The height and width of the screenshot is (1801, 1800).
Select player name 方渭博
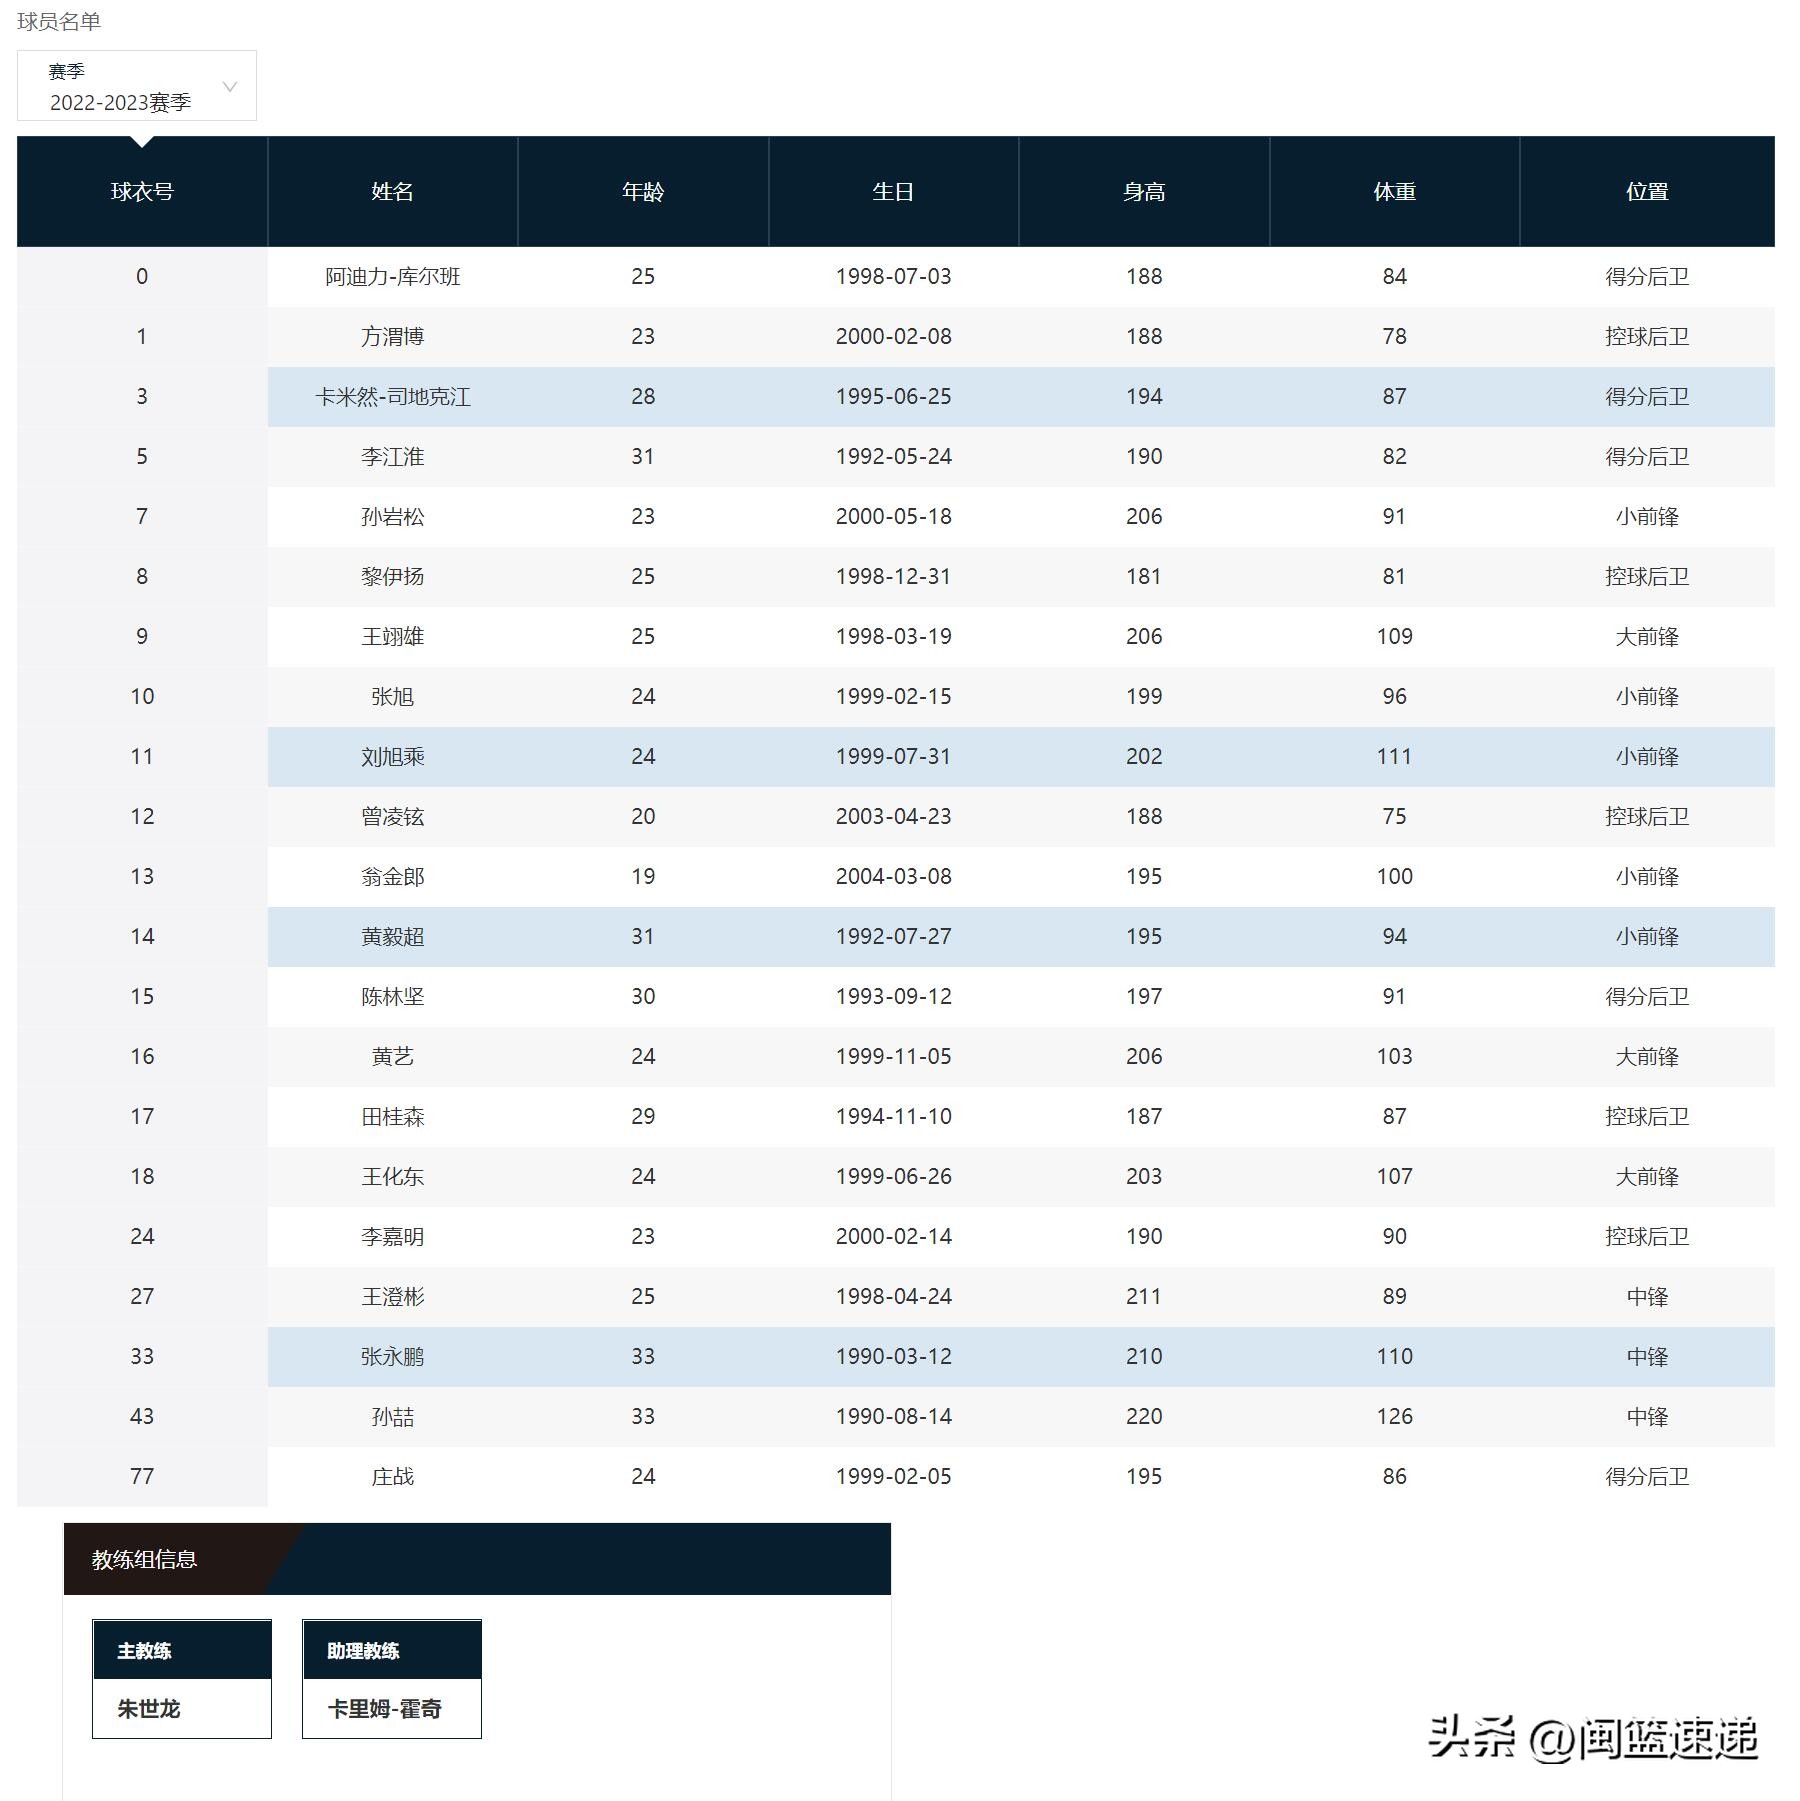click(392, 337)
